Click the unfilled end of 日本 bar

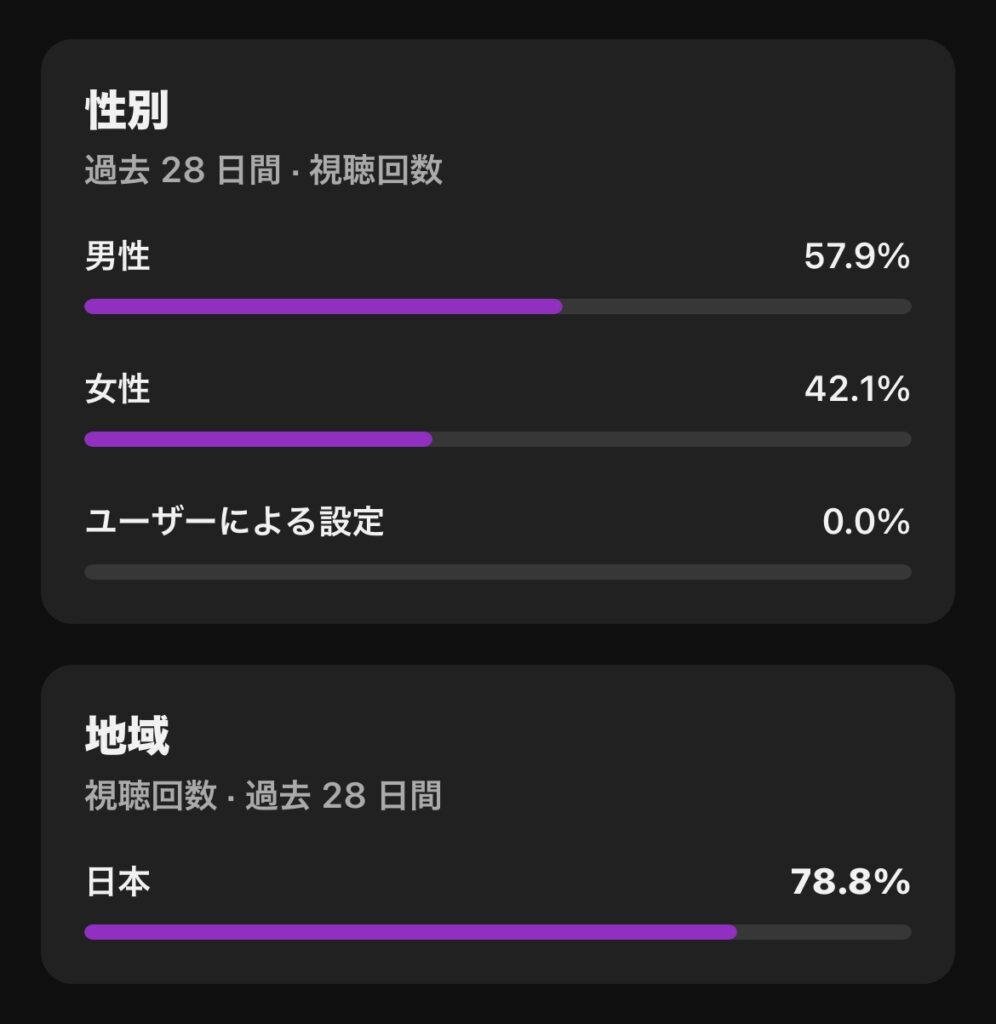click(824, 932)
